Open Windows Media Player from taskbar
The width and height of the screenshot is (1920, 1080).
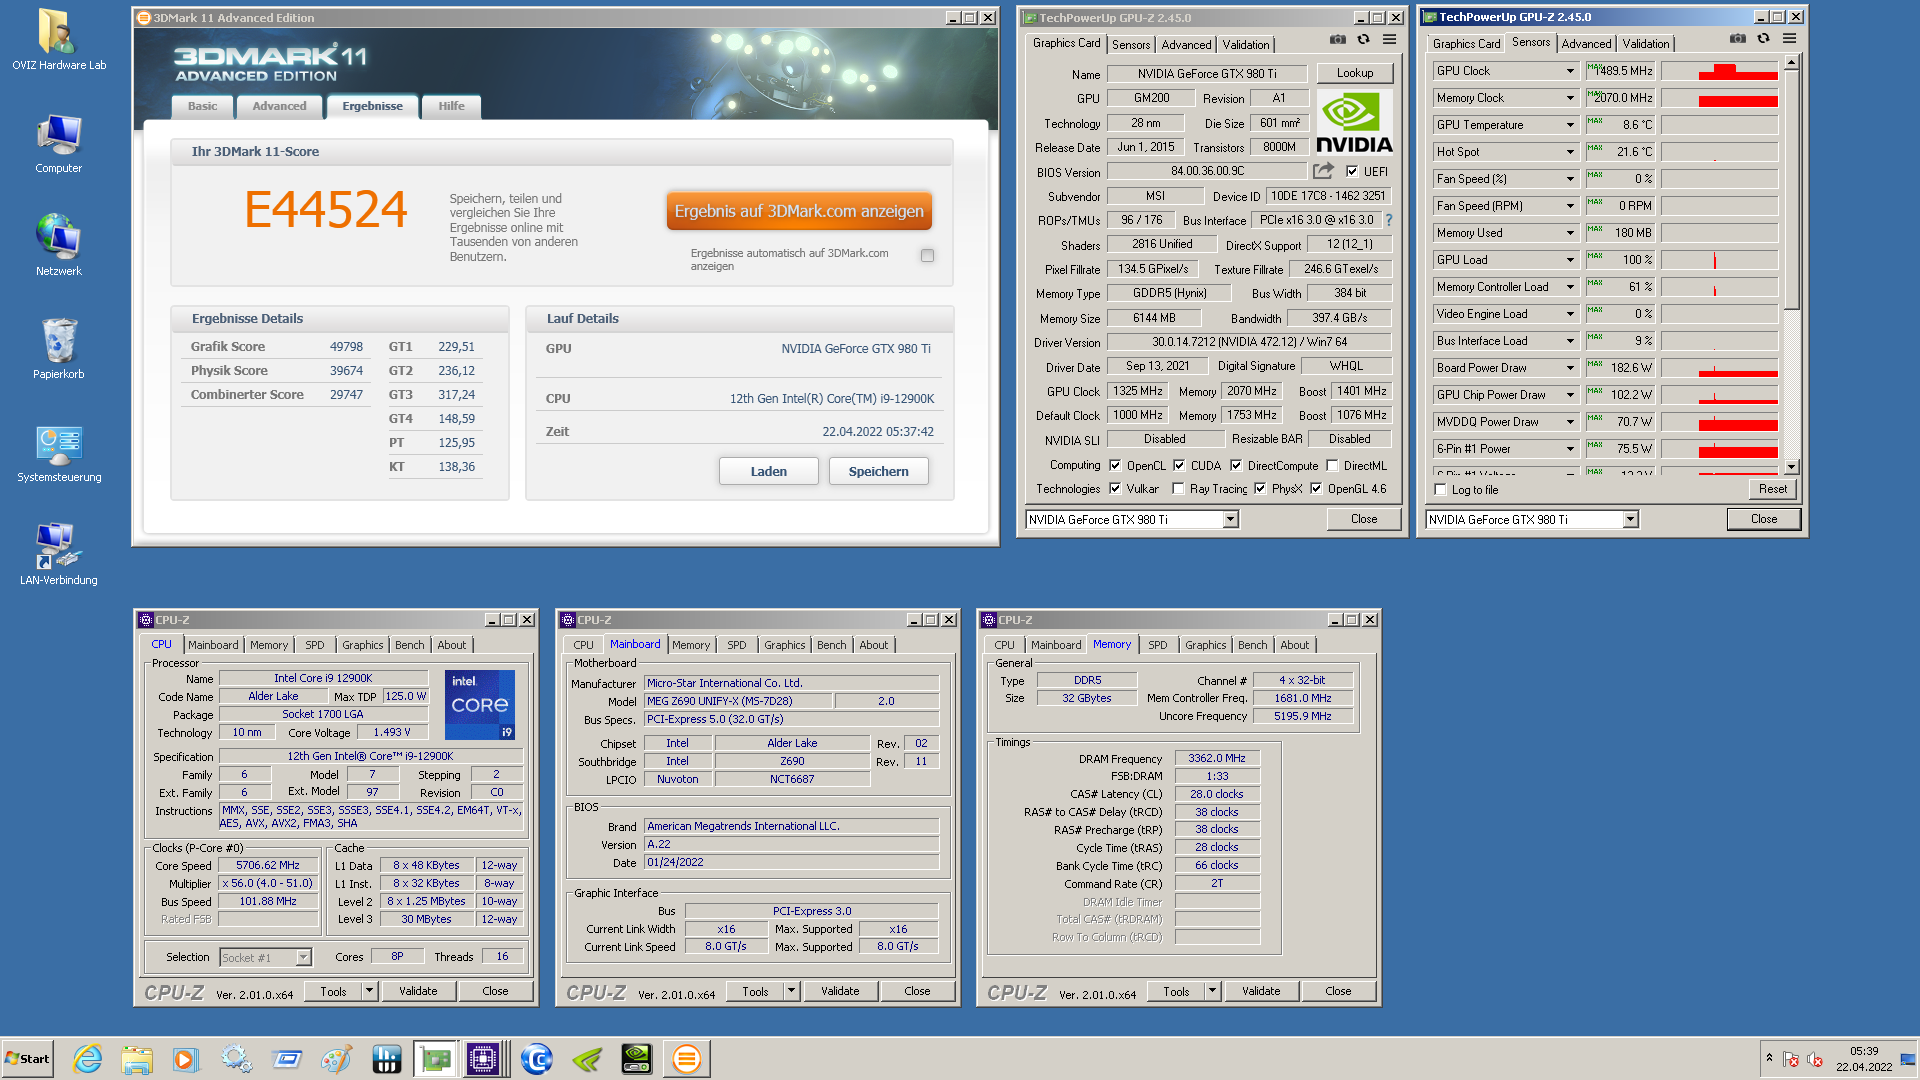point(186,1059)
